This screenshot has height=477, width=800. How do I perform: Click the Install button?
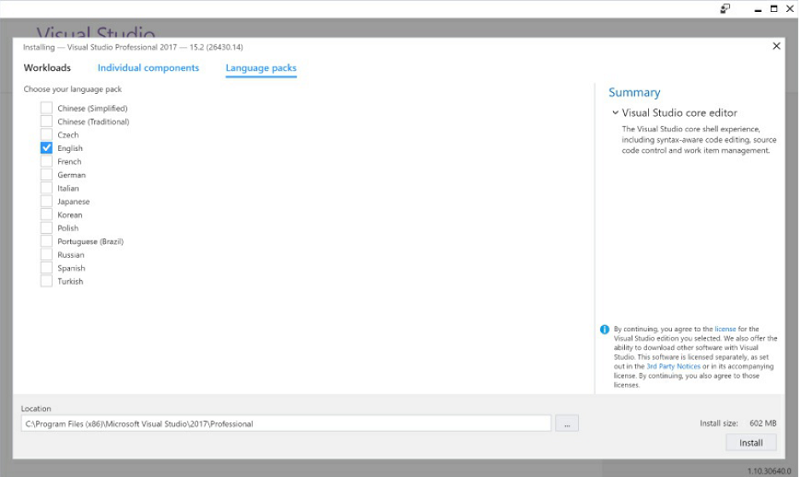pyautogui.click(x=751, y=443)
